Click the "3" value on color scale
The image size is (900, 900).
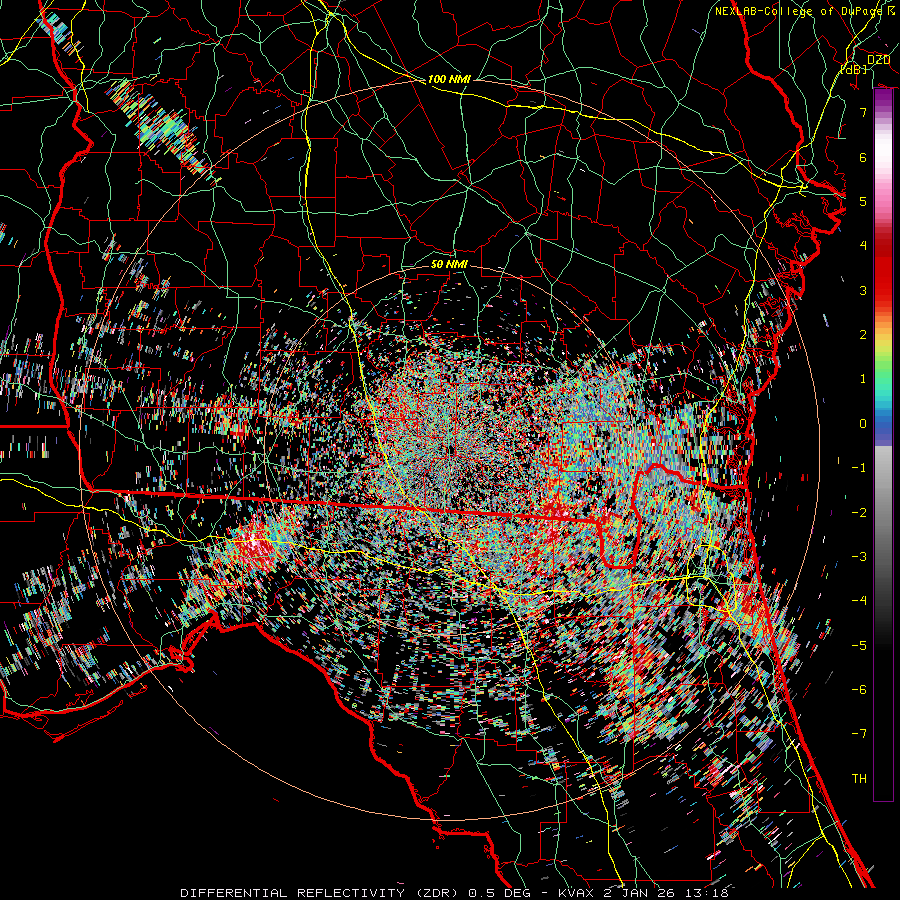863,290
